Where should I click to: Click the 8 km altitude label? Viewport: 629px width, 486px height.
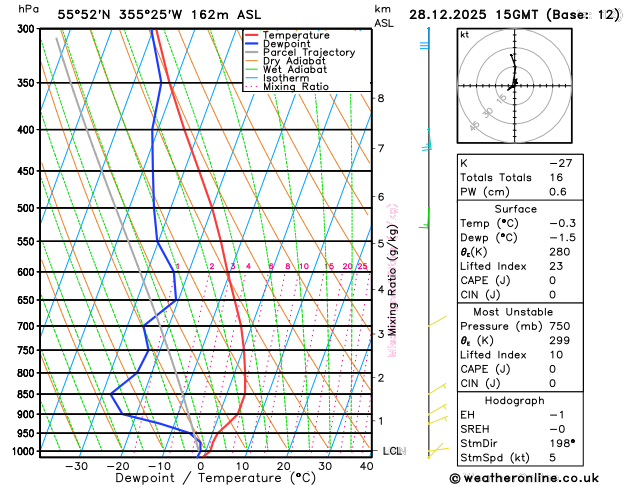click(x=381, y=98)
